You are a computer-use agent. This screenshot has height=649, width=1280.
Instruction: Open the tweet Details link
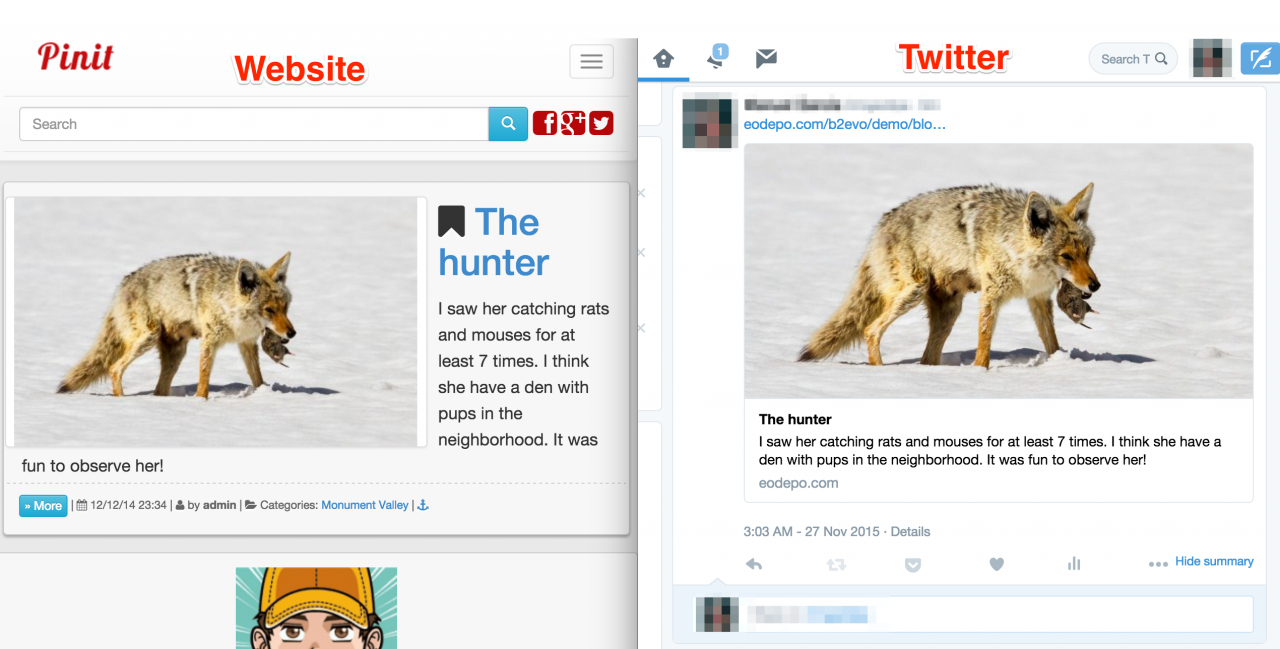coord(910,531)
